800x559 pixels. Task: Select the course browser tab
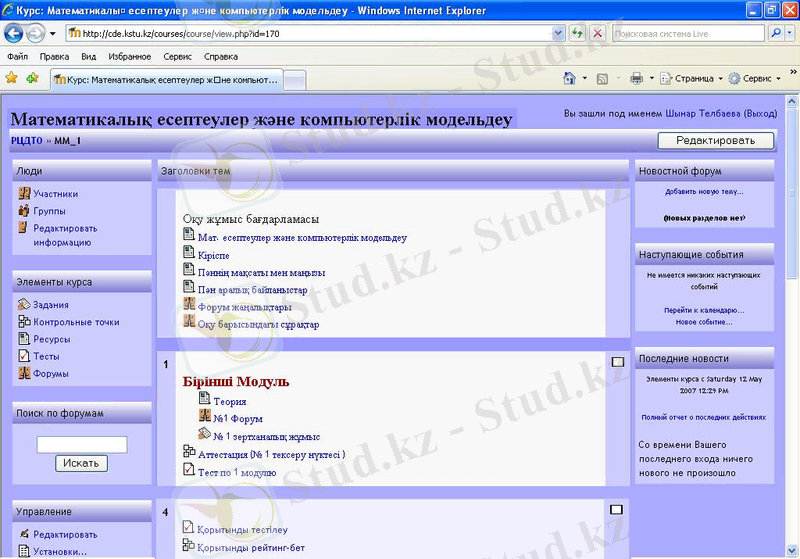point(166,80)
